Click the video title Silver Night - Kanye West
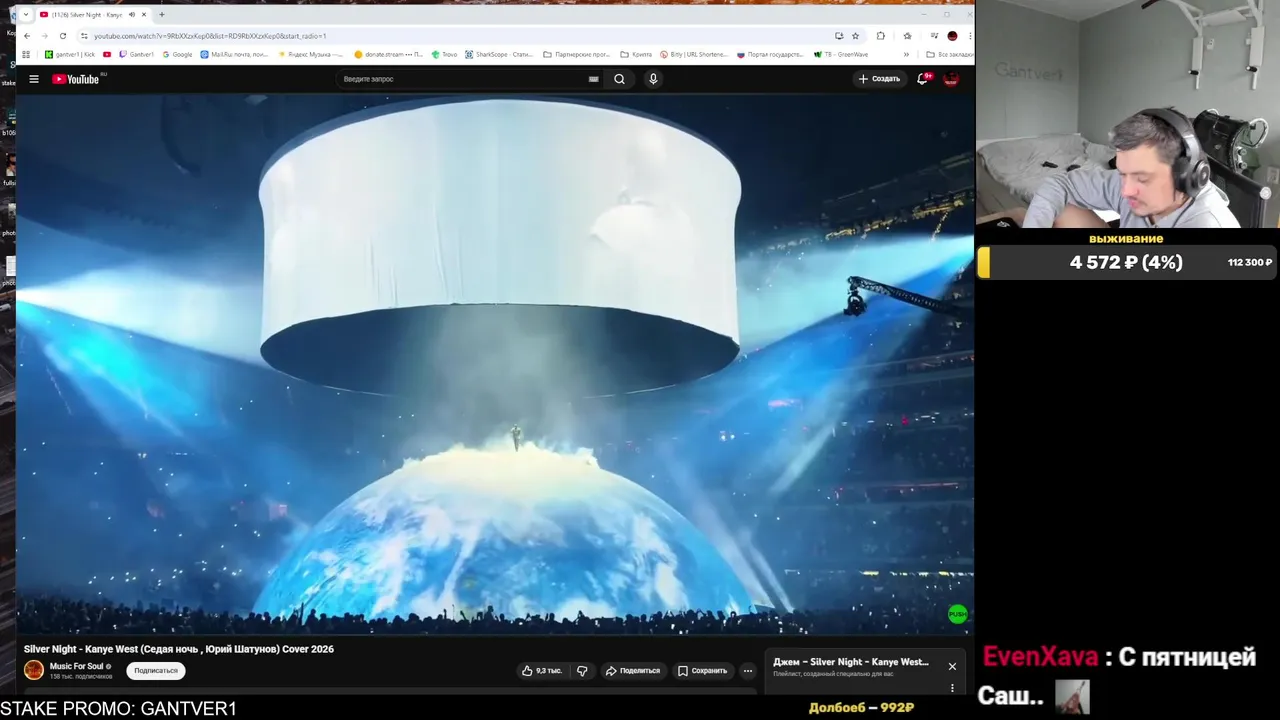Image resolution: width=1280 pixels, height=720 pixels. click(x=179, y=649)
